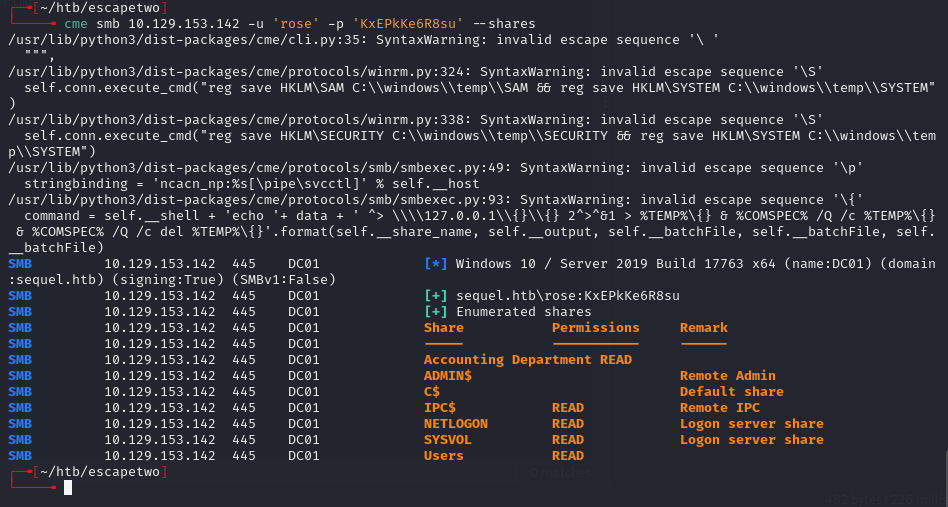Select the Accounting Department share name
The image size is (948, 507).
pyautogui.click(x=507, y=360)
